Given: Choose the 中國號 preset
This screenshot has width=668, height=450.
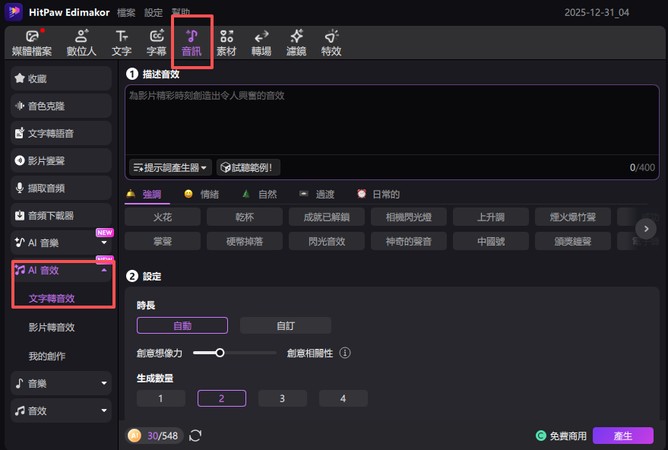Looking at the screenshot, I should pos(491,241).
